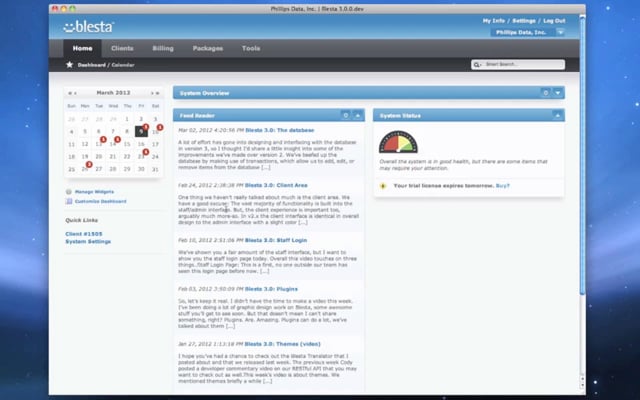The height and width of the screenshot is (400, 640).
Task: Select March 8 in the calendar
Action: pyautogui.click(x=127, y=131)
